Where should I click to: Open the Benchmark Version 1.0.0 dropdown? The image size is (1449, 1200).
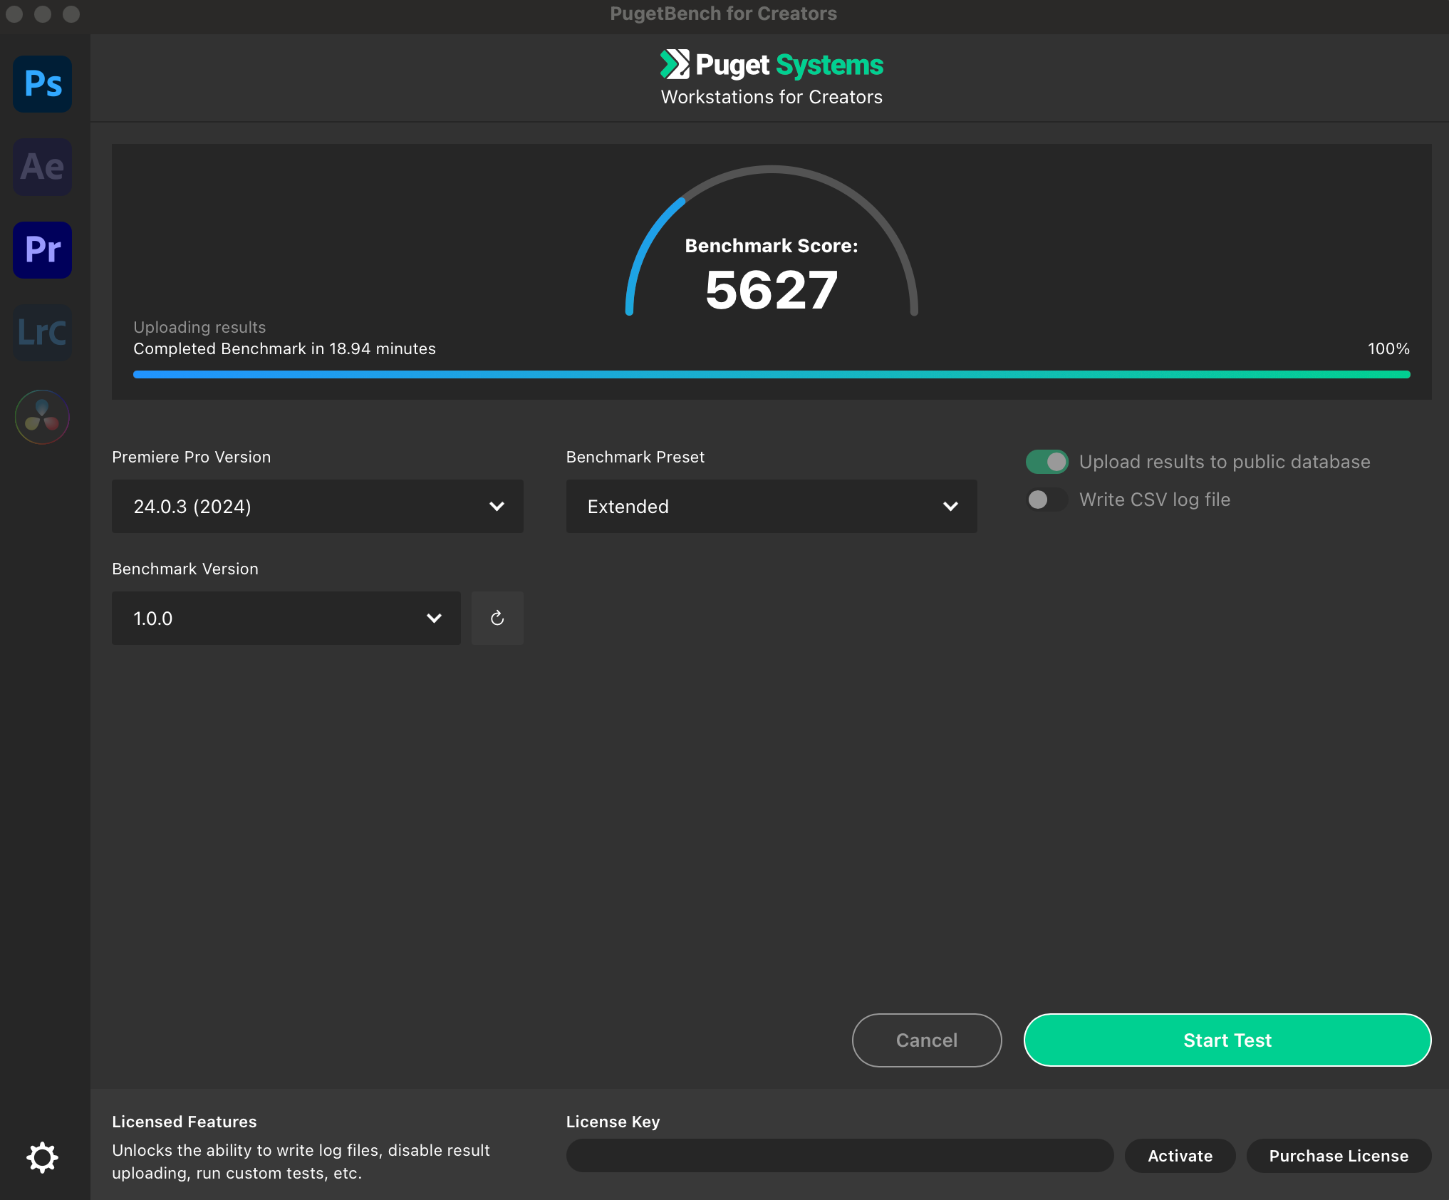286,618
